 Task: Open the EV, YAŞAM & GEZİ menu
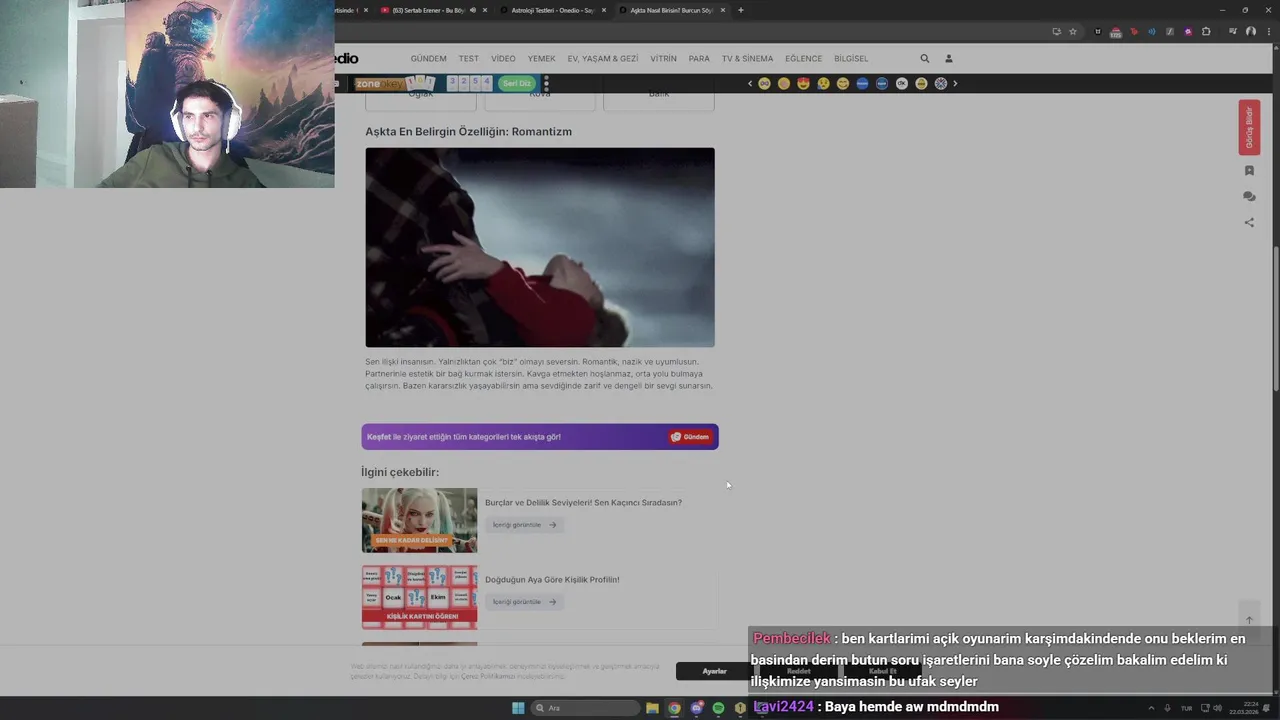pos(603,59)
